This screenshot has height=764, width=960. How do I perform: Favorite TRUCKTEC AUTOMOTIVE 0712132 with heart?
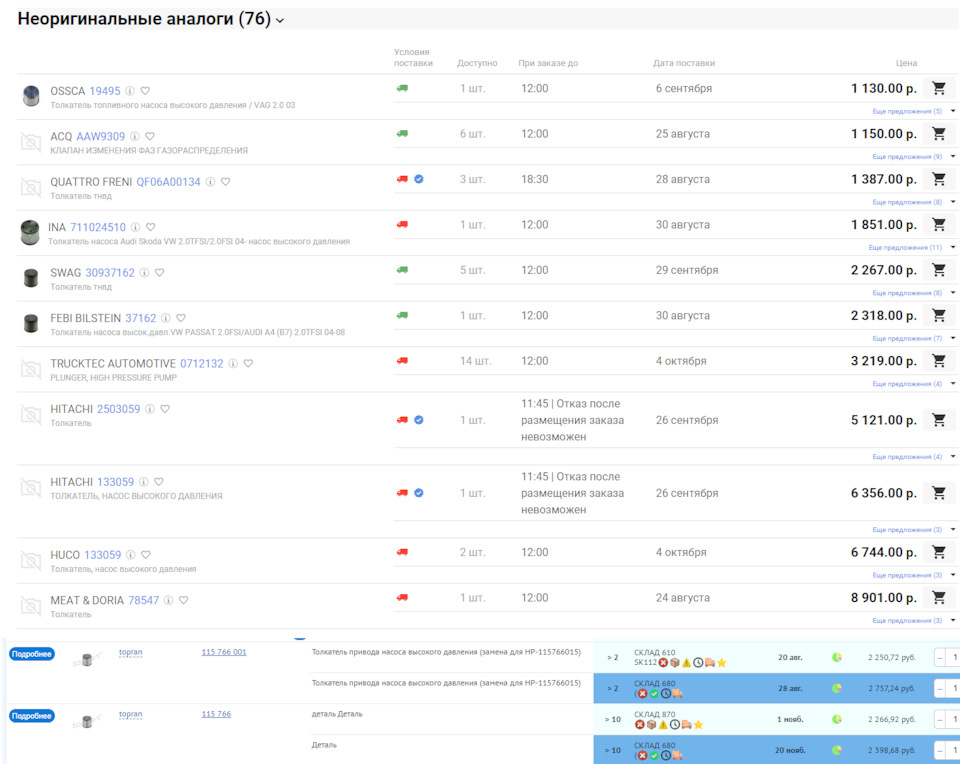pos(249,363)
